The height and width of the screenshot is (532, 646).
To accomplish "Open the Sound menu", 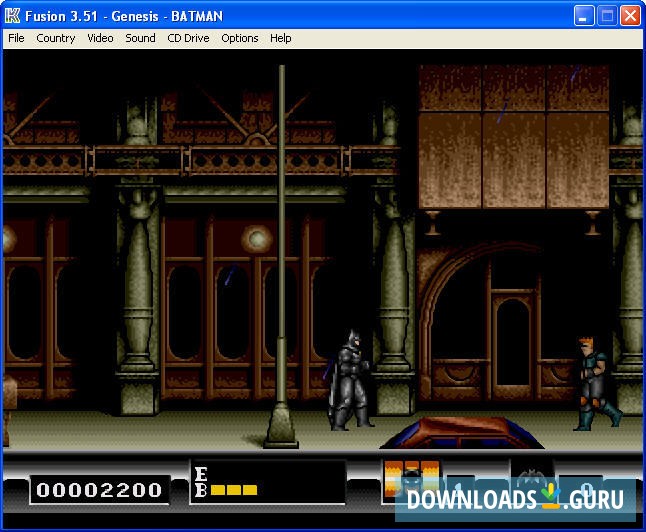I will (140, 38).
